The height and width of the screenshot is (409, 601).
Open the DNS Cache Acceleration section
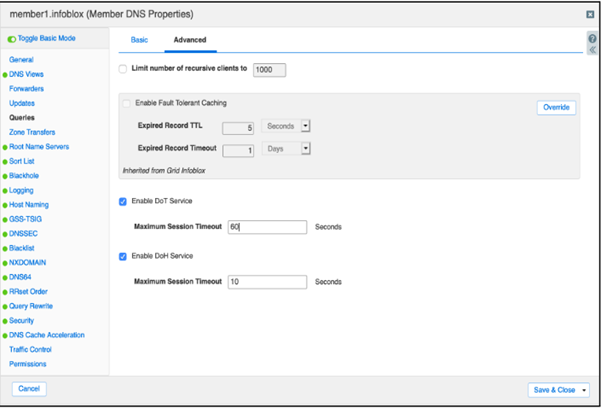click(47, 335)
